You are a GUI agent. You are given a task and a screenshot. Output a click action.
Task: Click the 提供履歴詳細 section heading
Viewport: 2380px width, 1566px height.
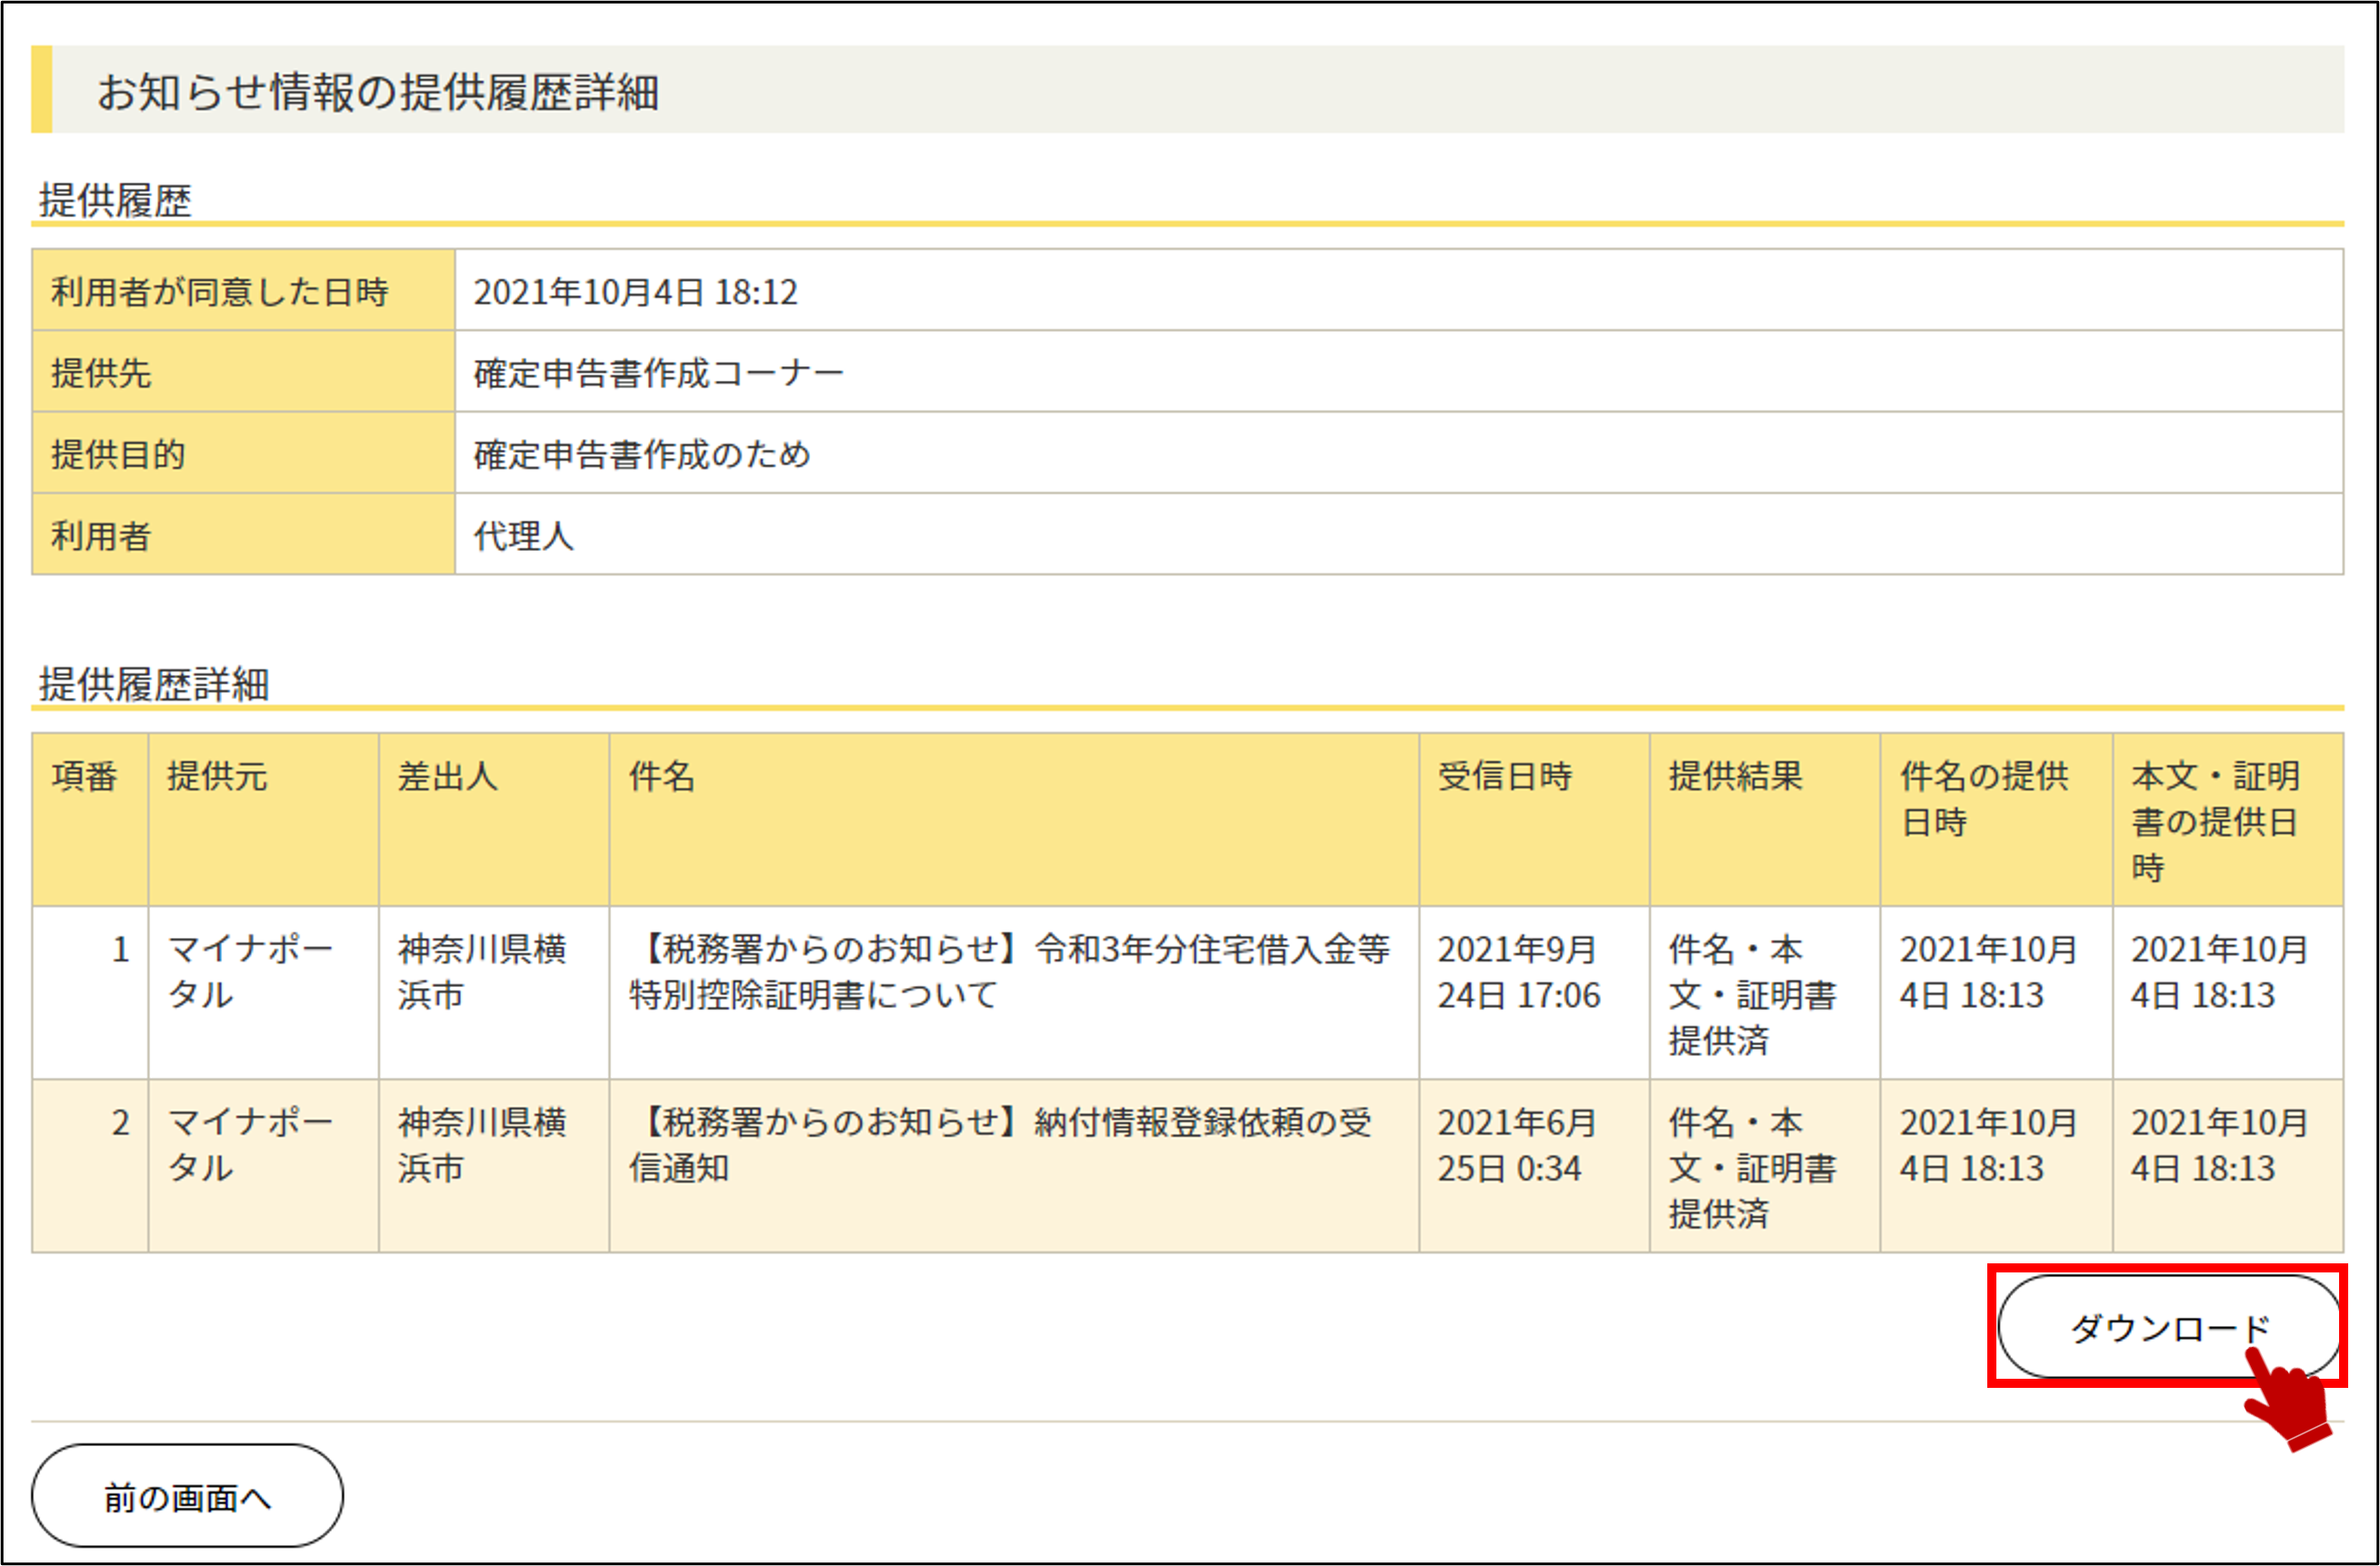click(153, 684)
